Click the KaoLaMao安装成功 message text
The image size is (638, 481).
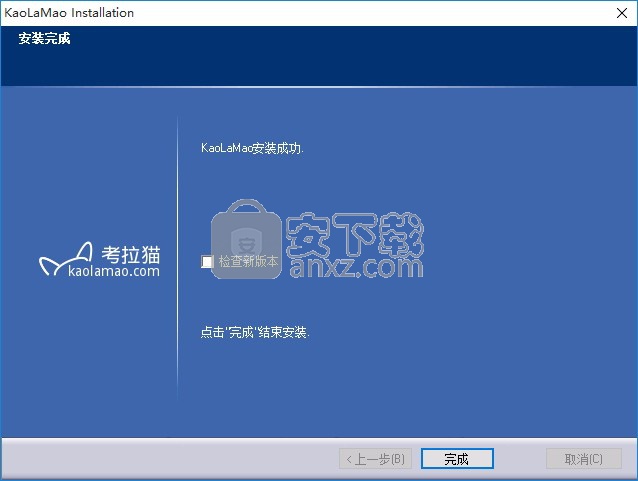click(252, 148)
